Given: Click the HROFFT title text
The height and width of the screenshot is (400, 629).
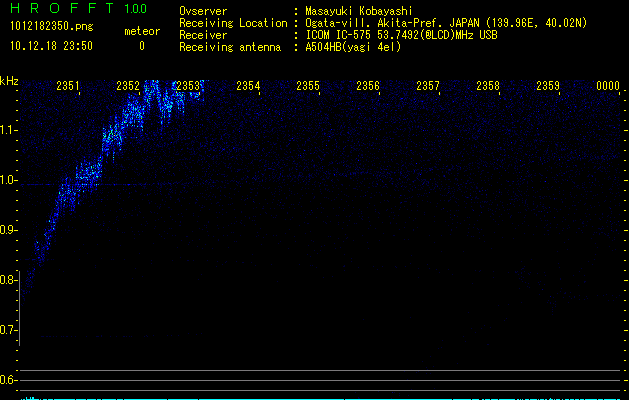Looking at the screenshot, I should (x=61, y=8).
